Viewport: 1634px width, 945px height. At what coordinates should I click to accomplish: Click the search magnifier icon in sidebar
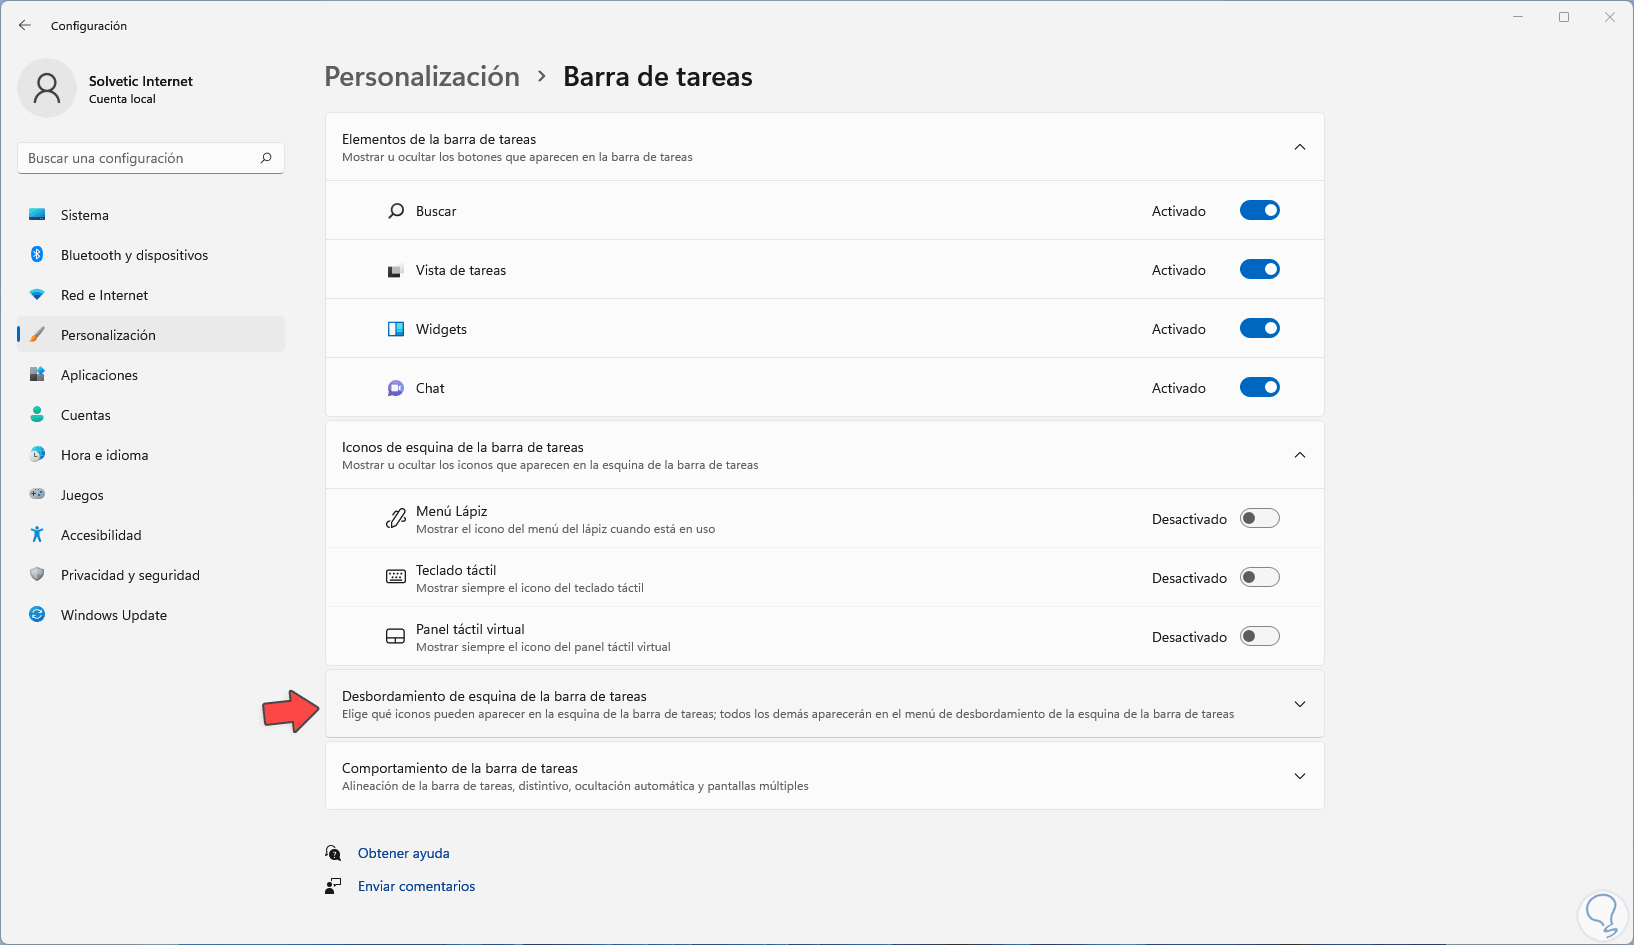coord(266,158)
